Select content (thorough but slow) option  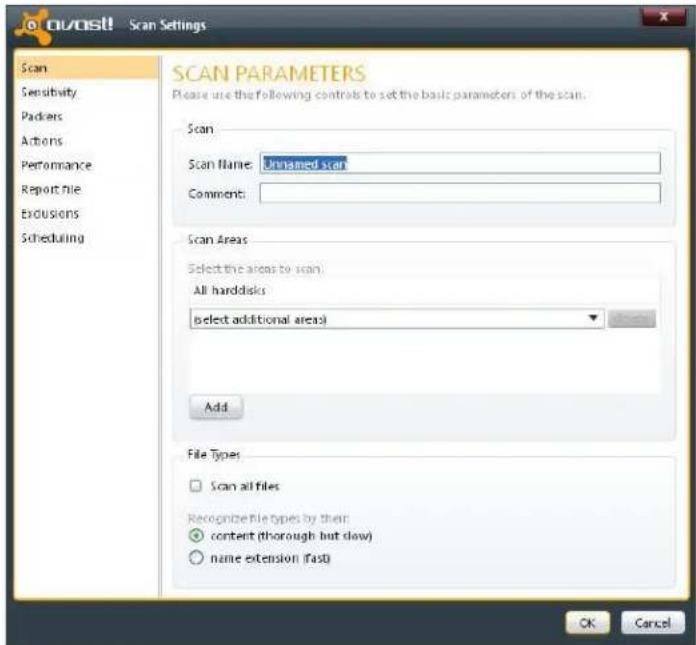click(196, 536)
